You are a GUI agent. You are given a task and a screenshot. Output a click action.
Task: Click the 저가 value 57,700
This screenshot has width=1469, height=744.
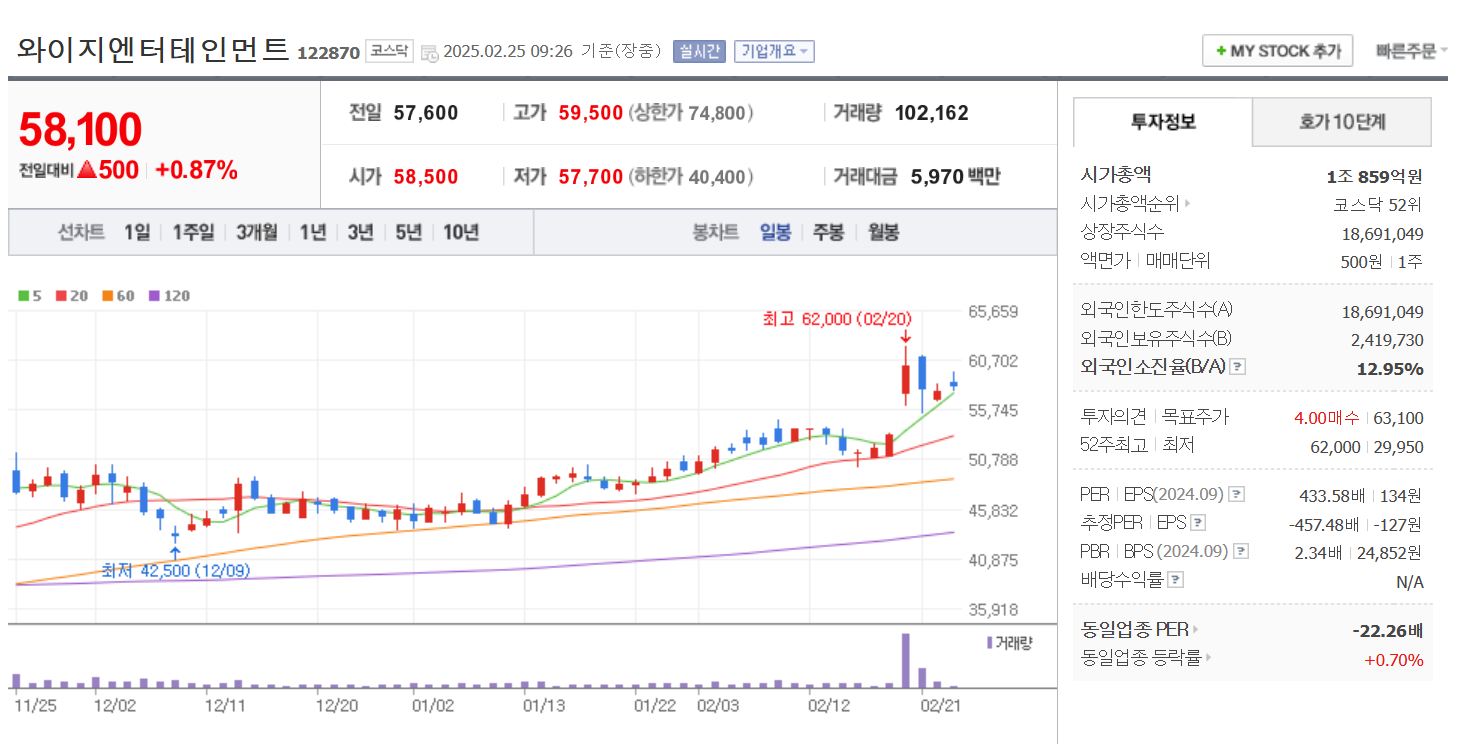click(x=591, y=177)
